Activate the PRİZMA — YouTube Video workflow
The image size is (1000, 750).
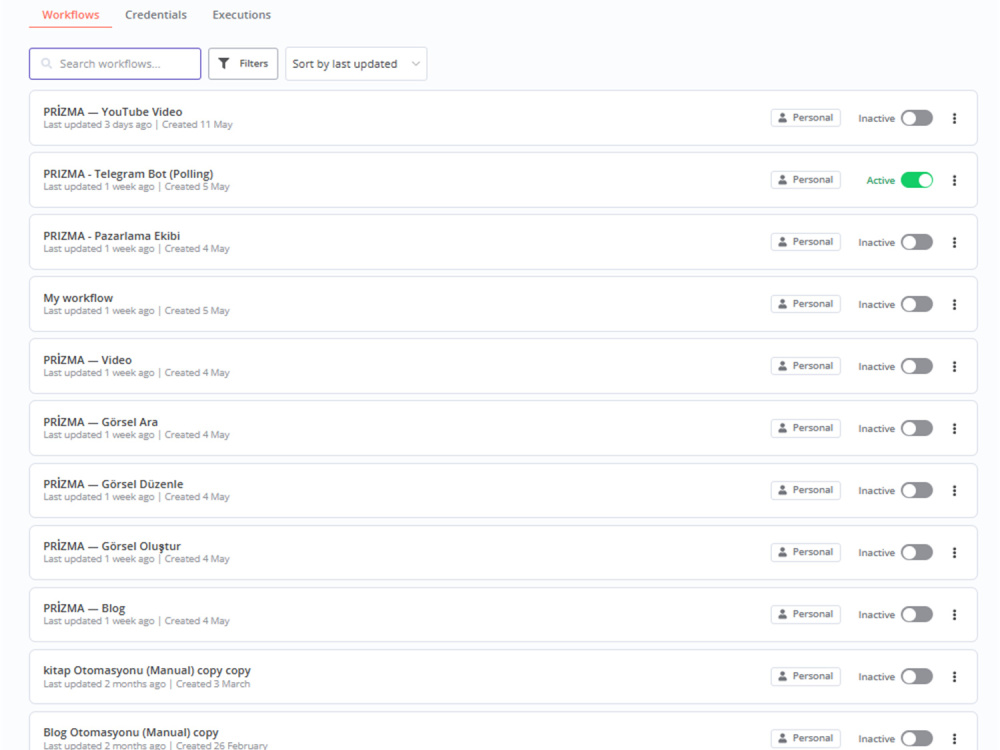click(x=916, y=118)
